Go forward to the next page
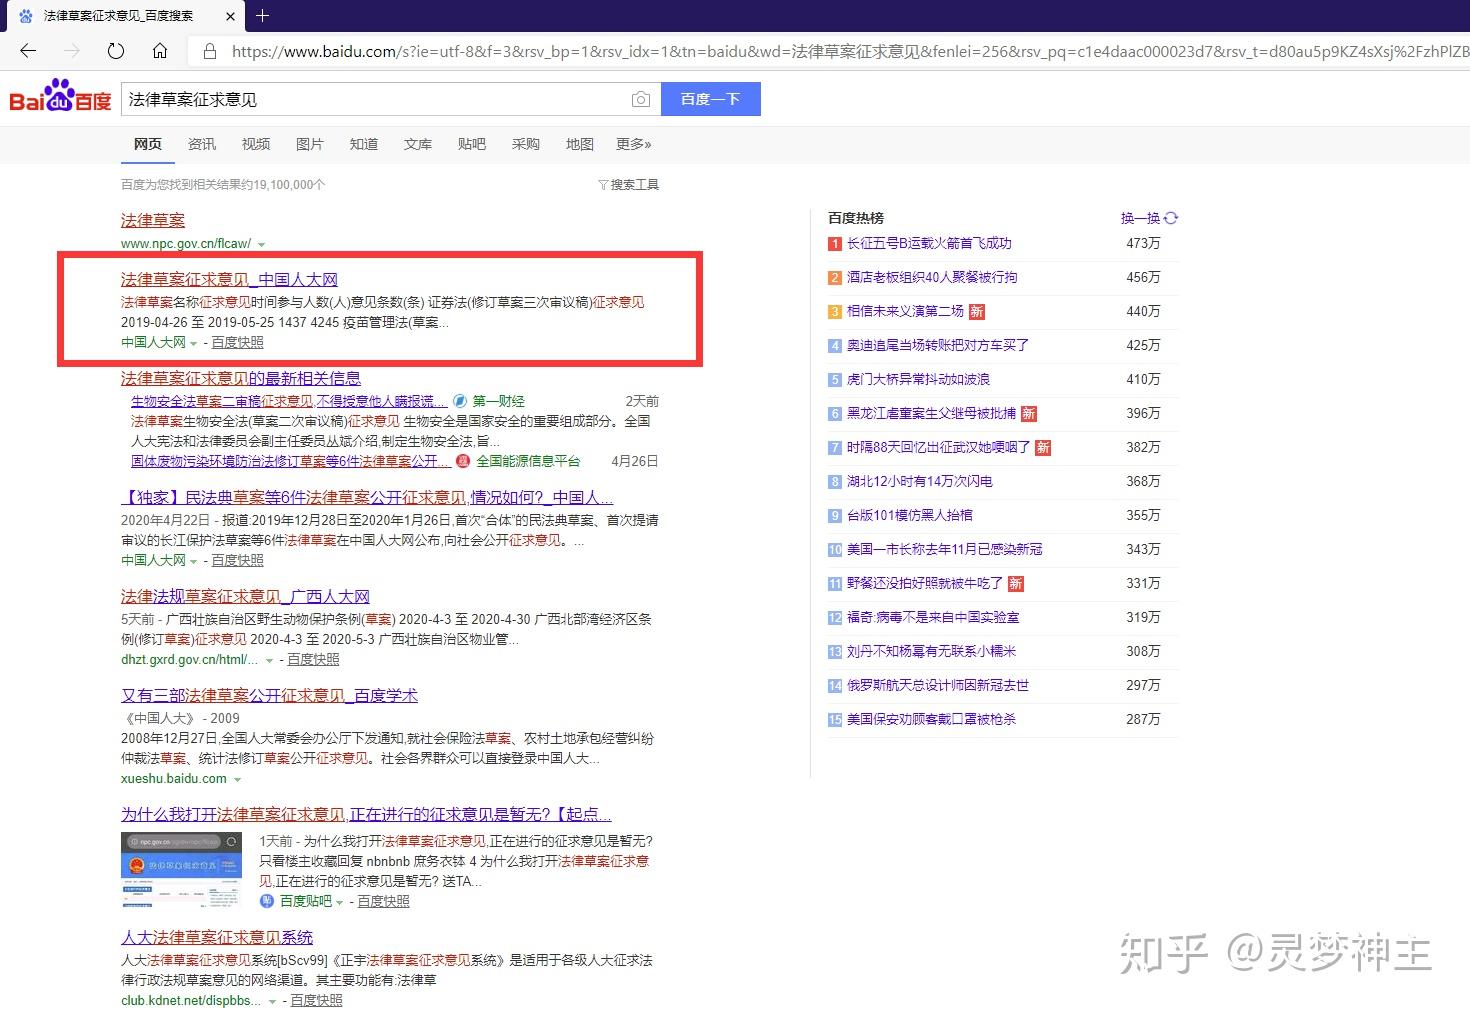The image size is (1470, 1012). coord(72,51)
